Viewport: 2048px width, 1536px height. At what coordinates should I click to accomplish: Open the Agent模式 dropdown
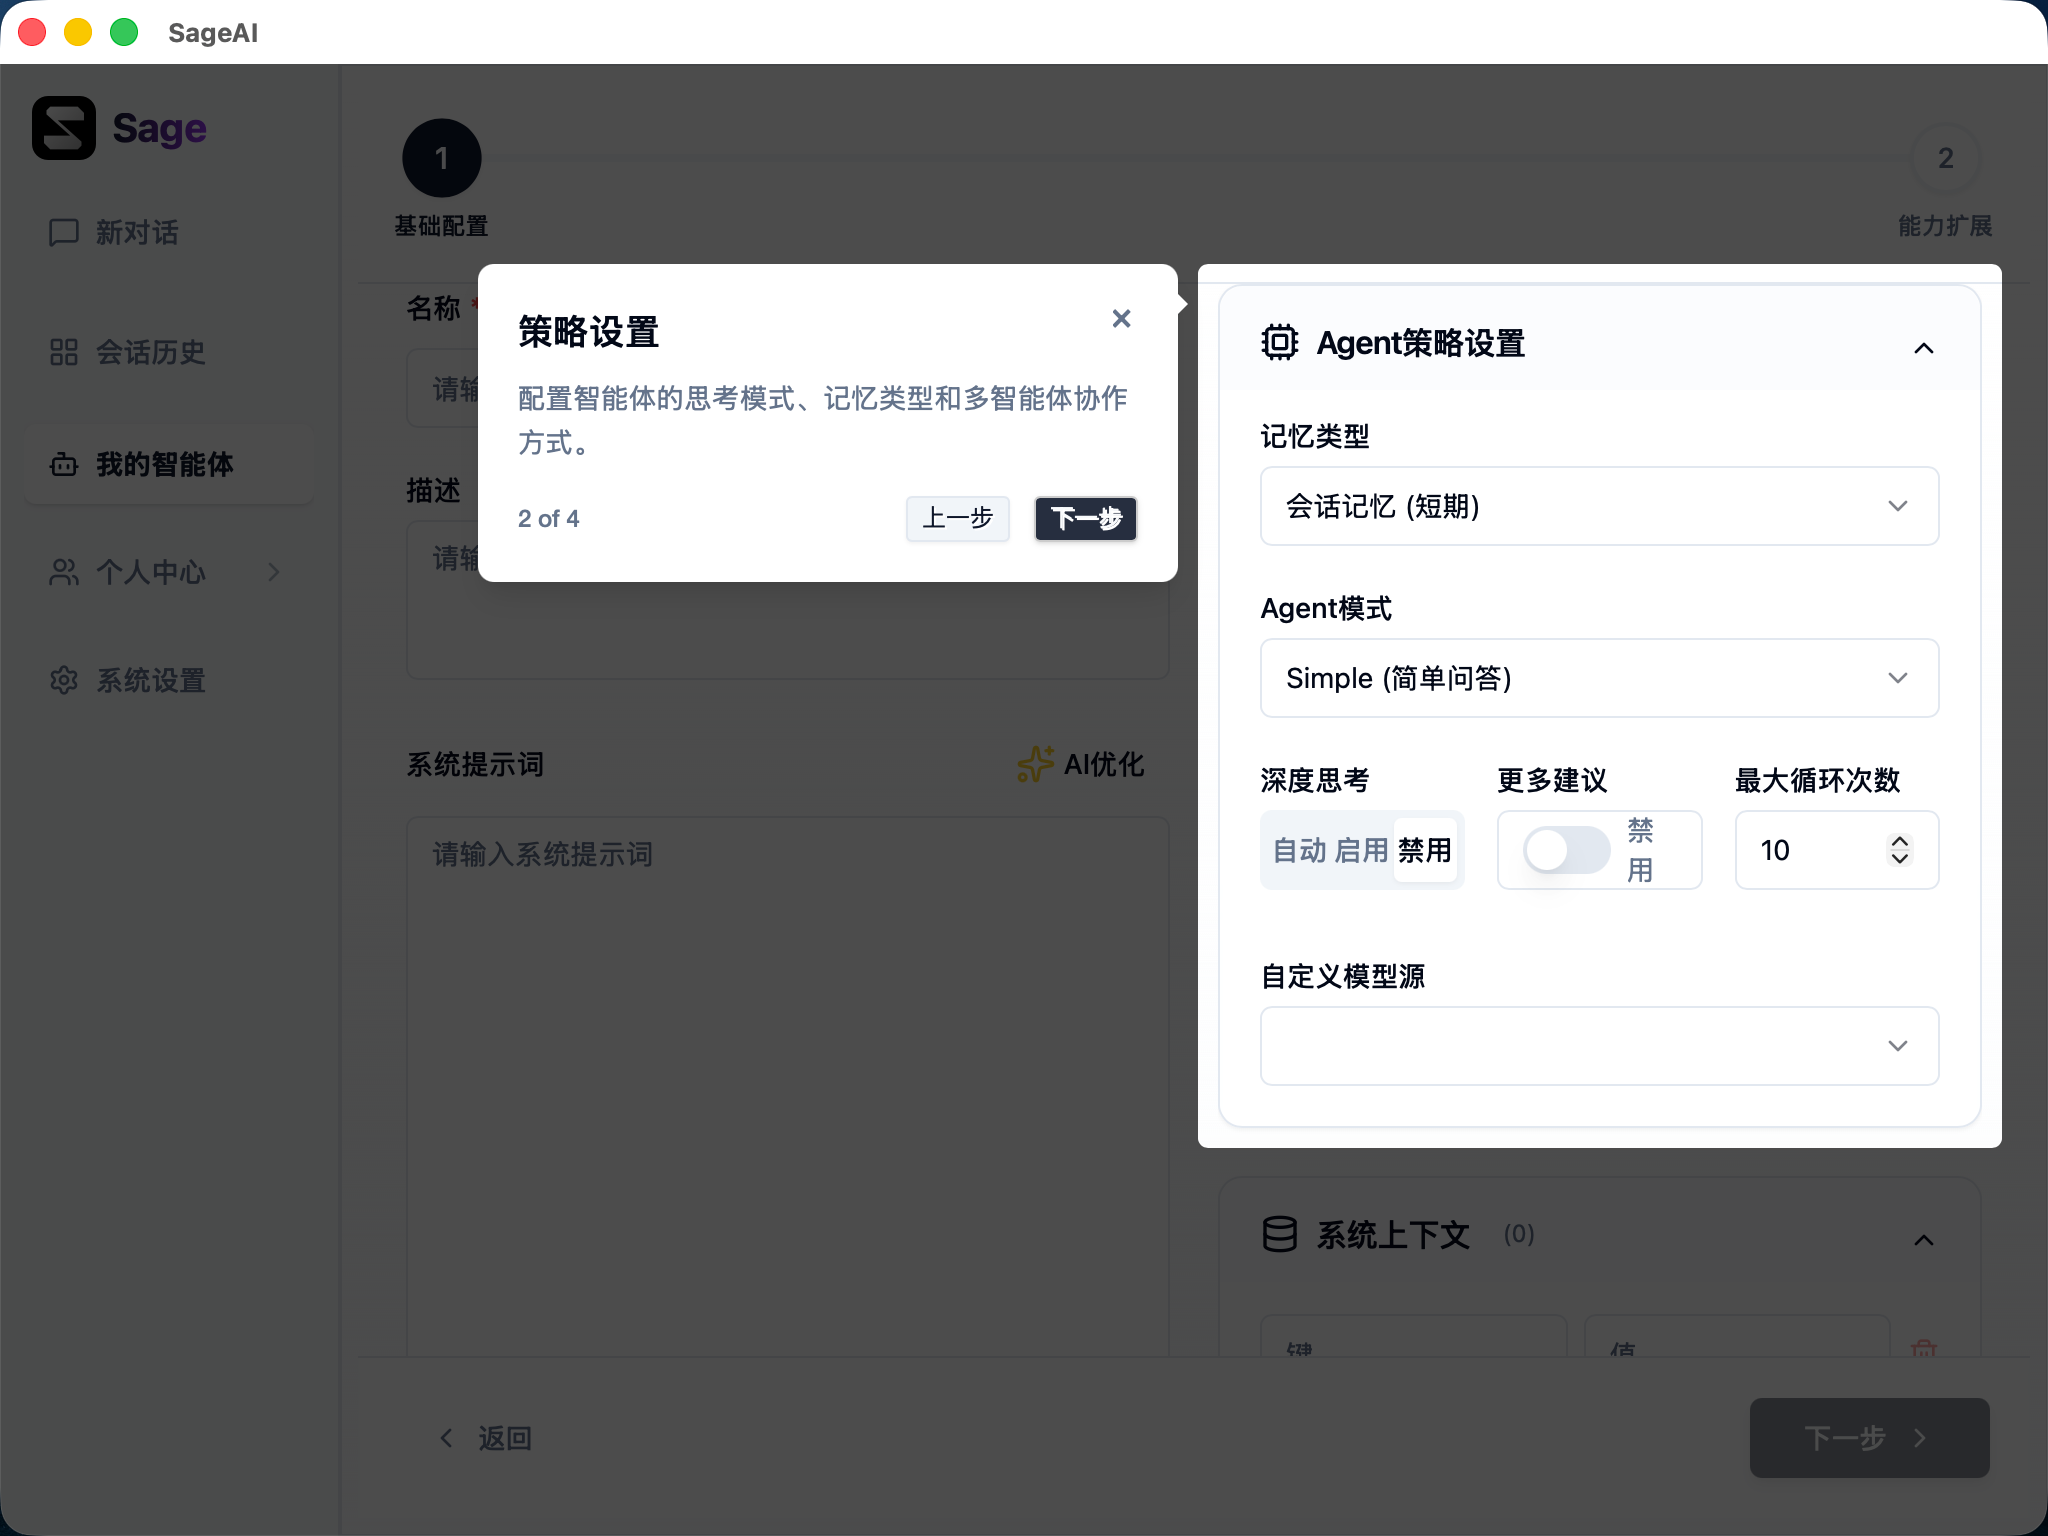pyautogui.click(x=1597, y=678)
